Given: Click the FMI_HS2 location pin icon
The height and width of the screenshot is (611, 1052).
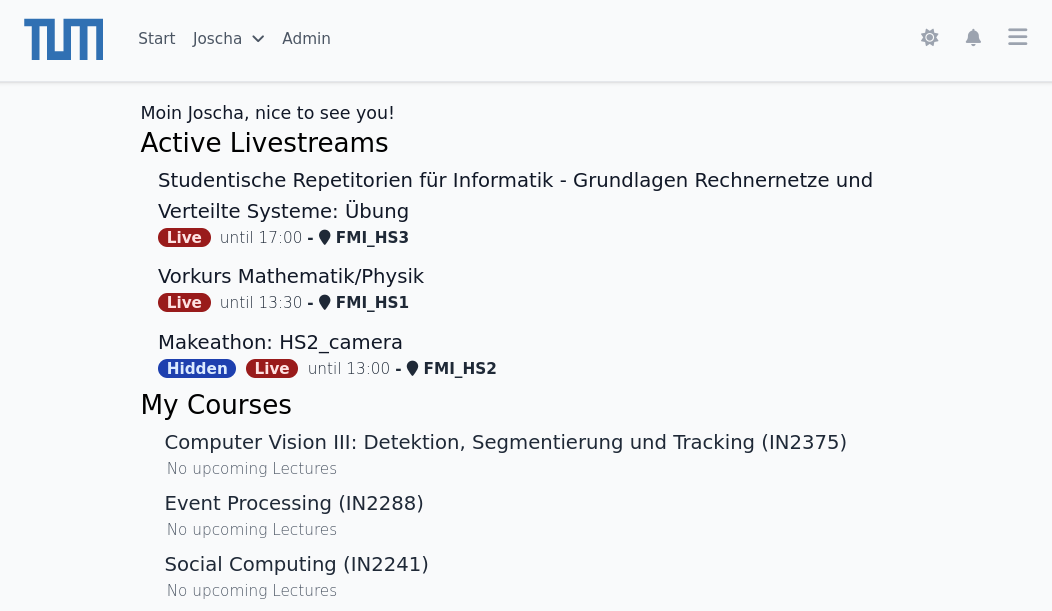Looking at the screenshot, I should 413,368.
